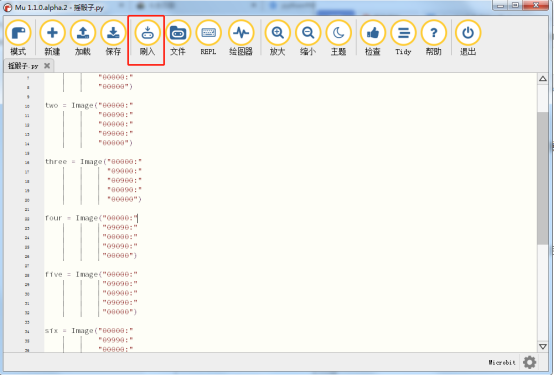The height and width of the screenshot is (376, 554).
Task: Click scrollbar down arrow
Action: [x=543, y=346]
